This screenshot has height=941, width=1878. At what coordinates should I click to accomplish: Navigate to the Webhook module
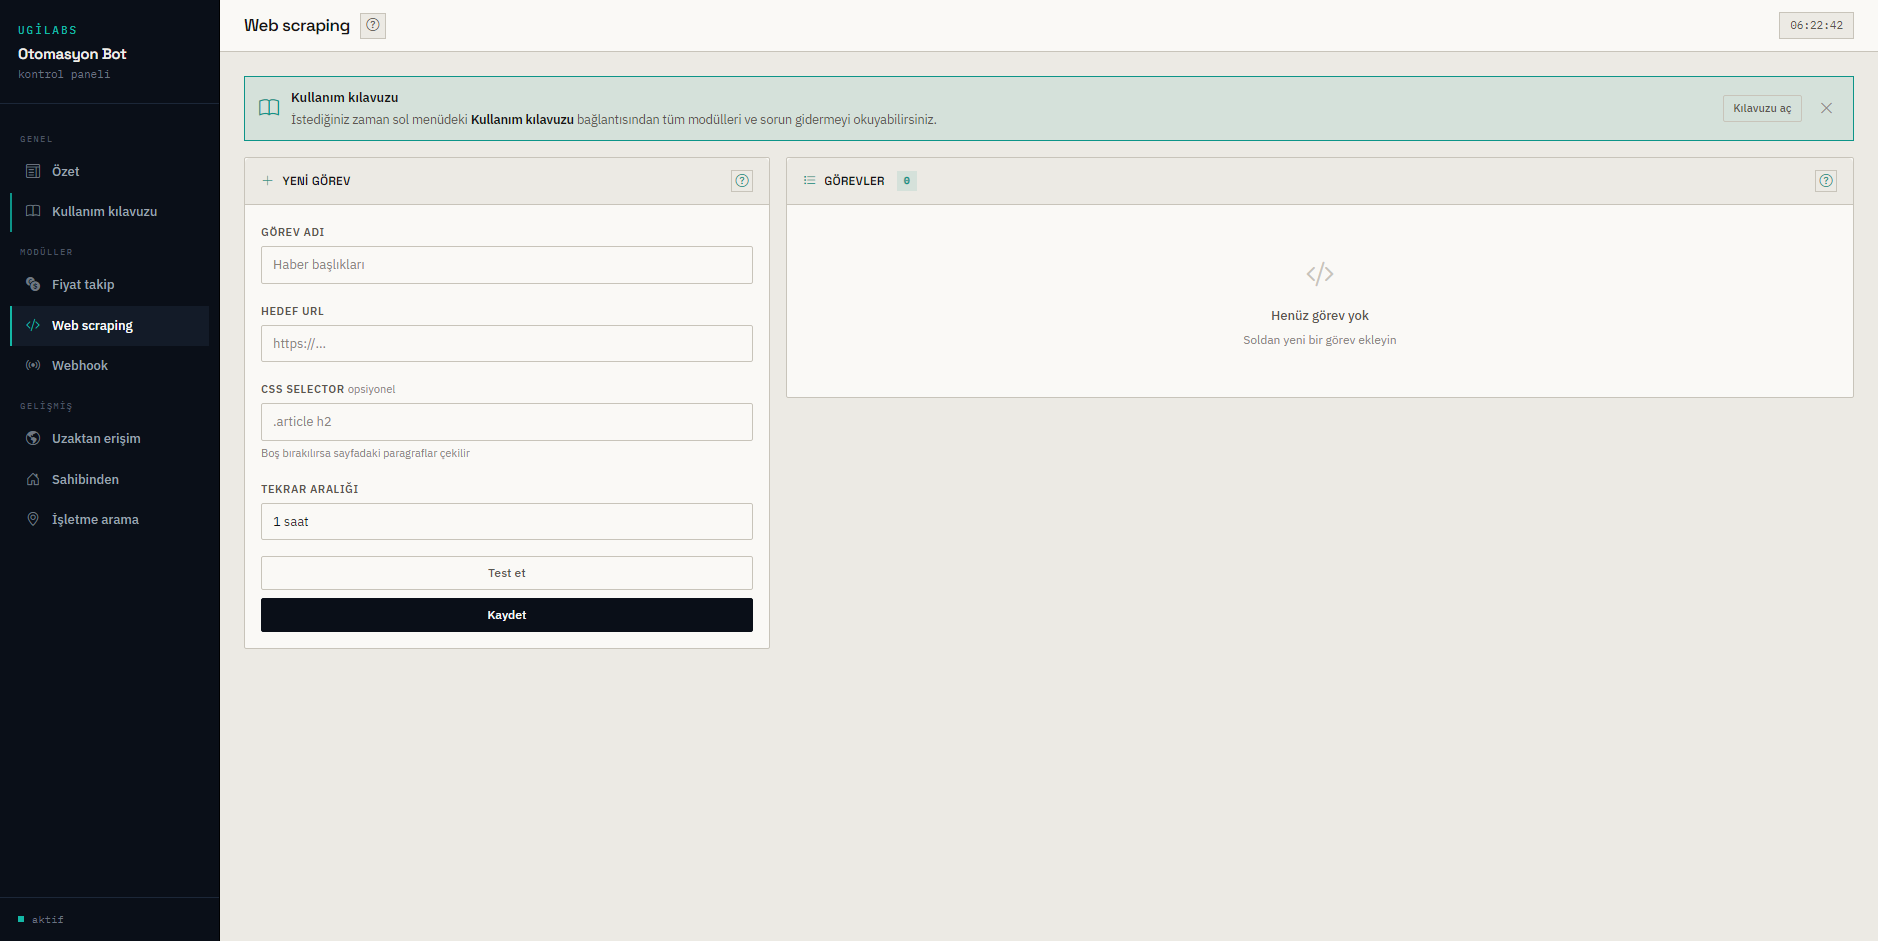coord(110,365)
